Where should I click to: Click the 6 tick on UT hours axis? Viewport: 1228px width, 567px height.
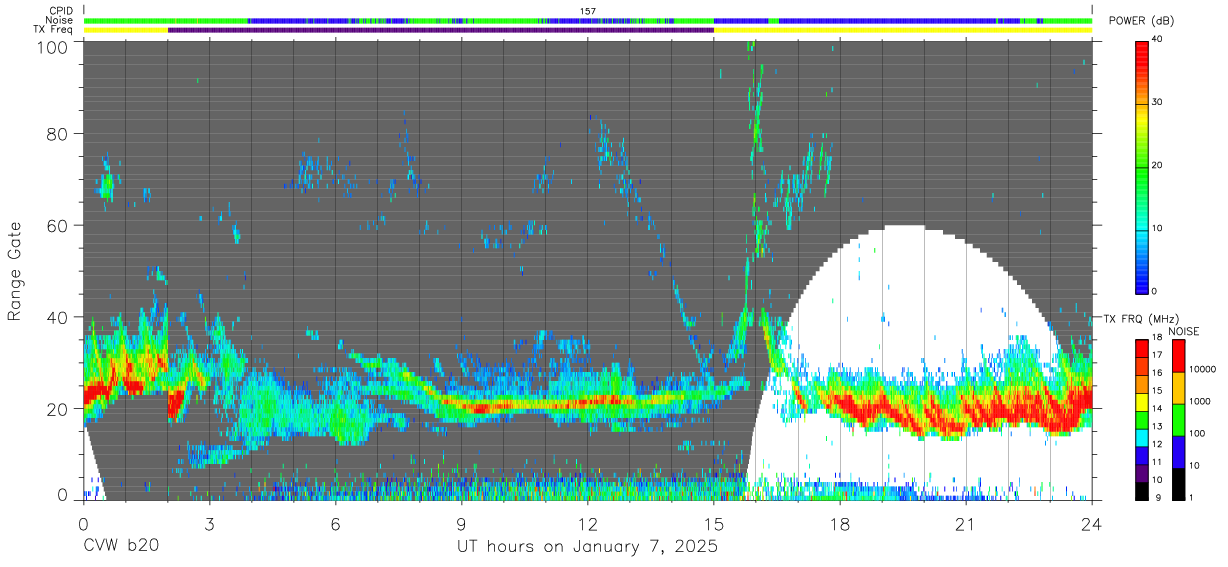click(x=335, y=524)
